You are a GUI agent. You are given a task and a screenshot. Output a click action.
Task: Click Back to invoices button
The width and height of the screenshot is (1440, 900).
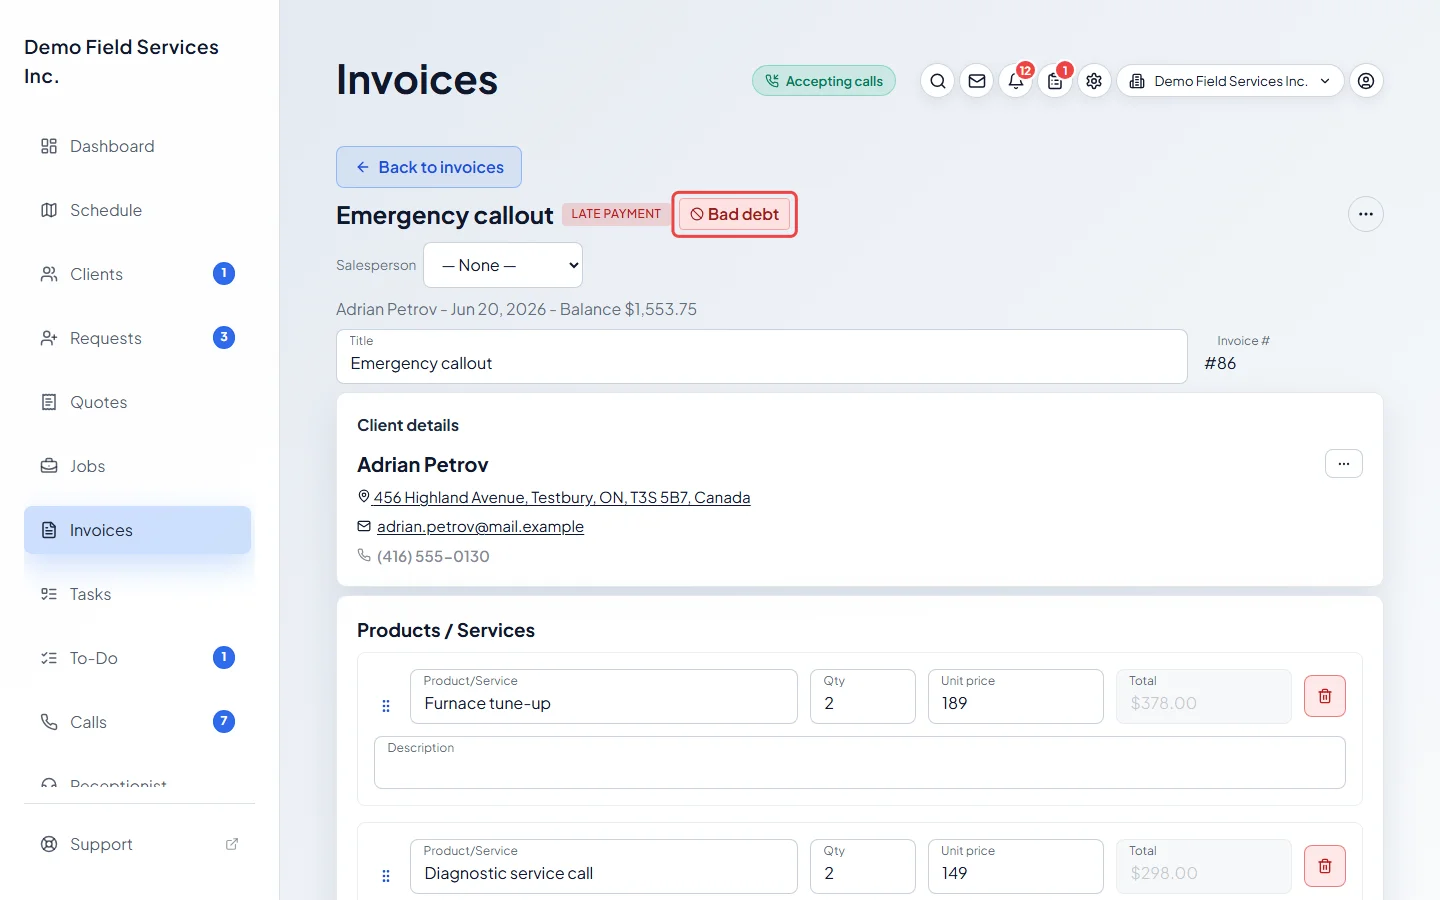click(429, 167)
